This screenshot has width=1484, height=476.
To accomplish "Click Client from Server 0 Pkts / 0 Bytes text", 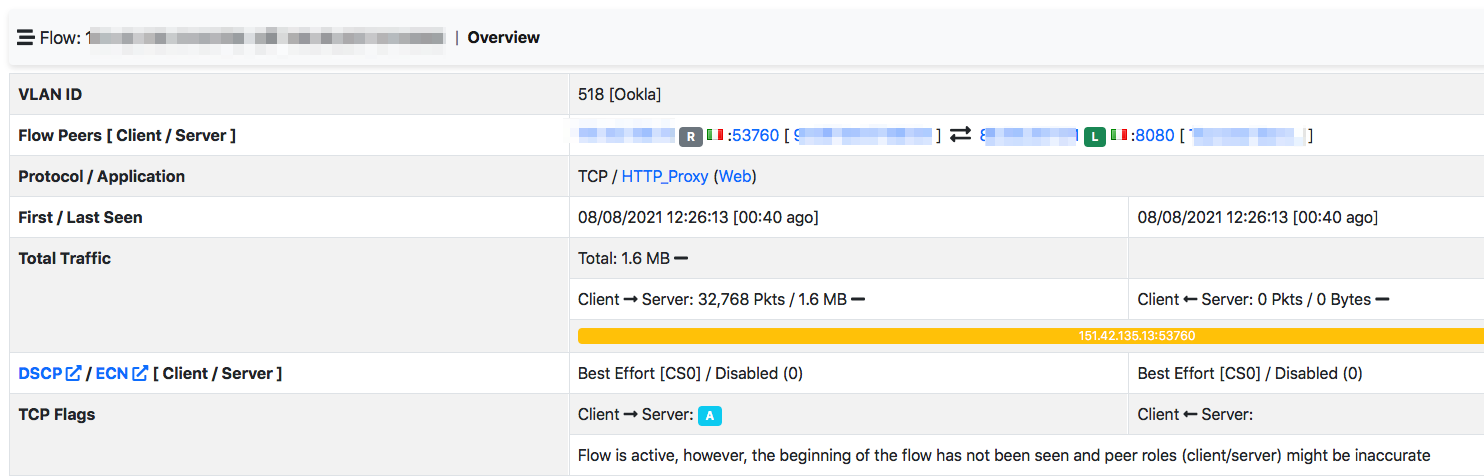I will (x=1255, y=299).
